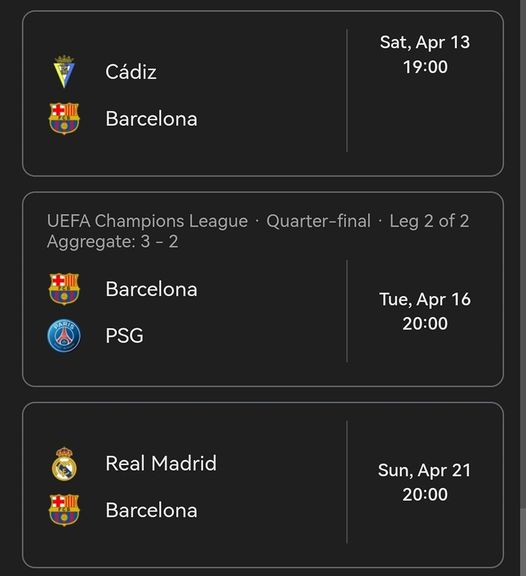This screenshot has width=526, height=576.
Task: Select the Real Madrid team name
Action: point(161,463)
